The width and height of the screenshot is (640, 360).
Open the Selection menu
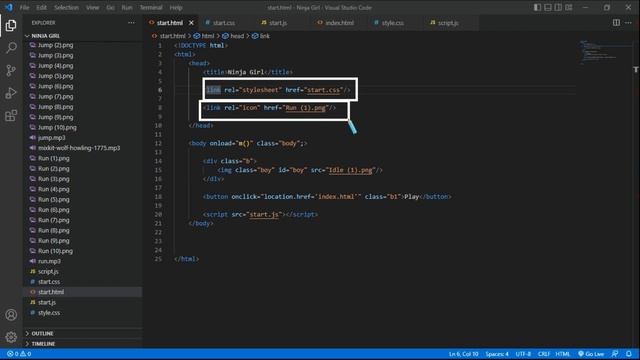click(66, 7)
